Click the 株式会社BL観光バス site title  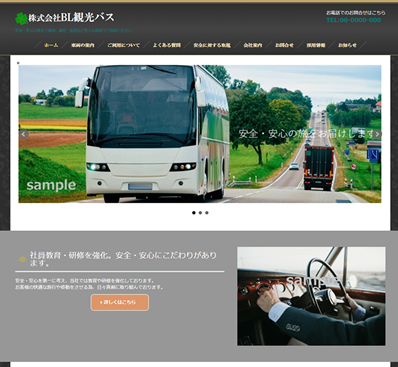(x=71, y=18)
